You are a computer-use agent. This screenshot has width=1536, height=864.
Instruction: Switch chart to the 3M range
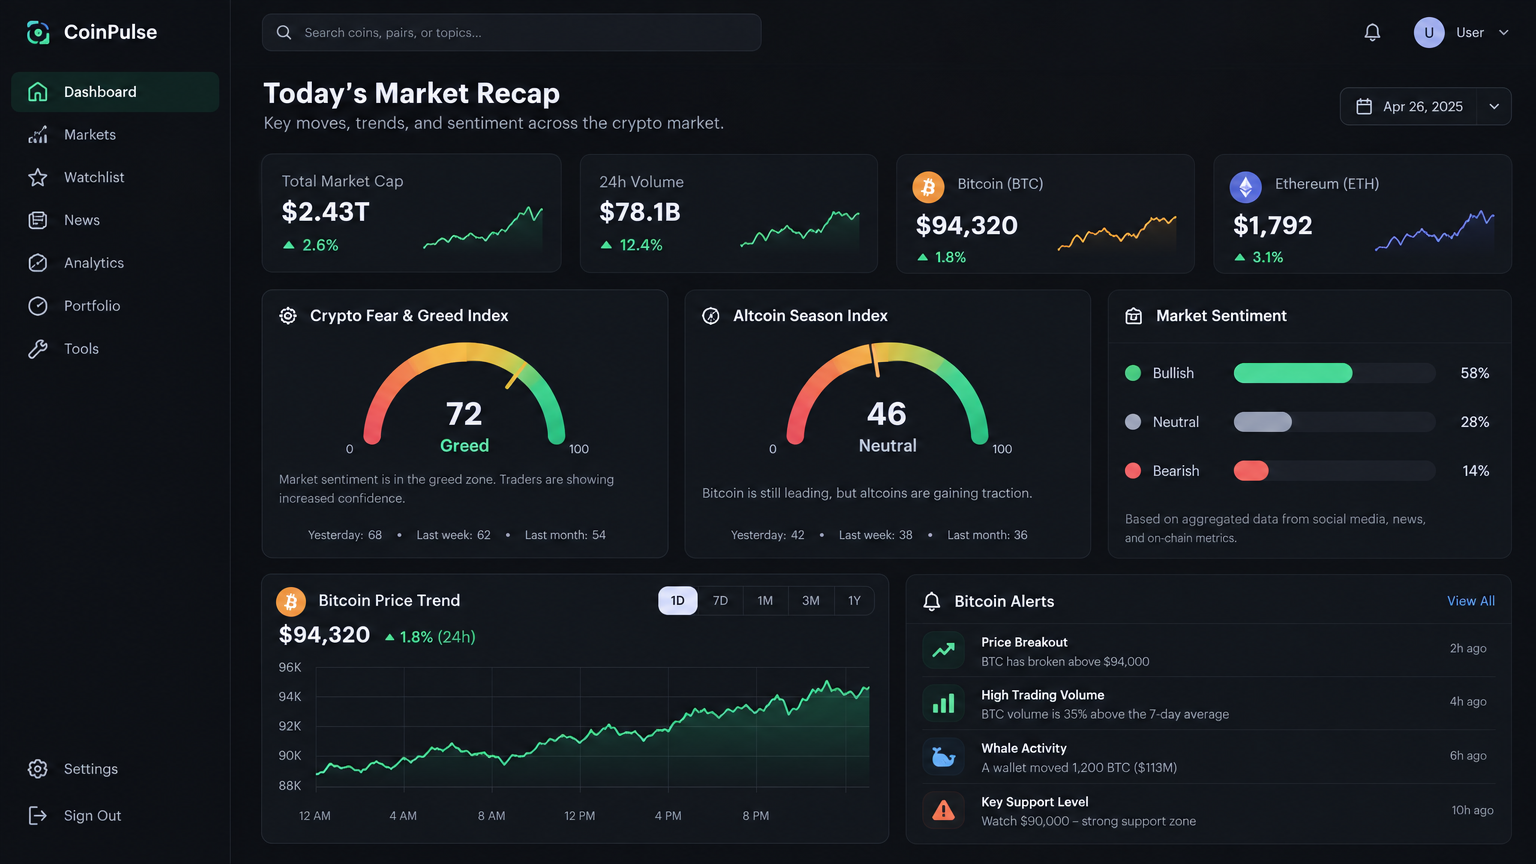811,601
